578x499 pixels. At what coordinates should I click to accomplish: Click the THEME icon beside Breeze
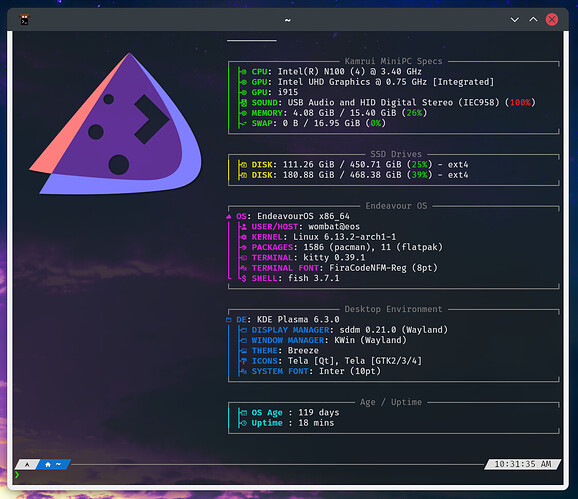pos(244,351)
